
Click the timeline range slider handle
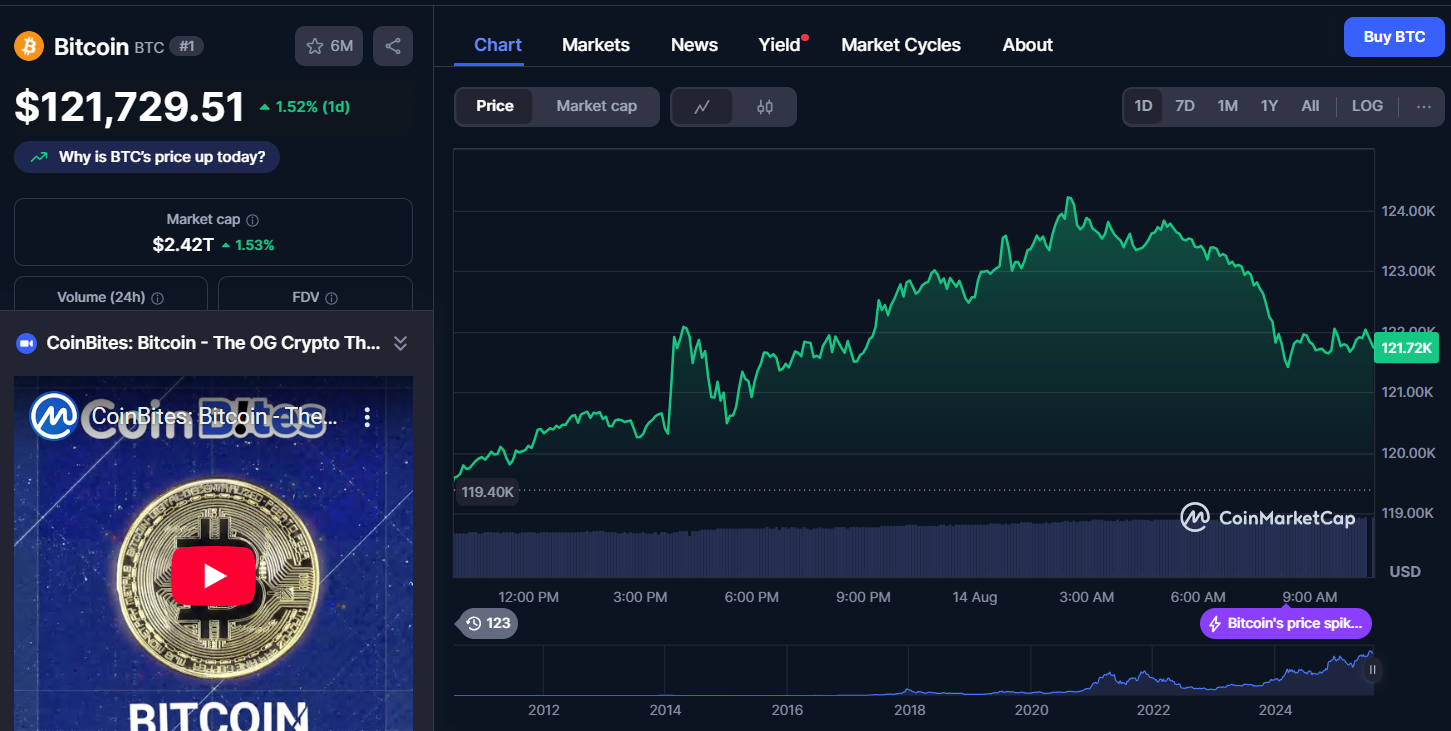1372,670
